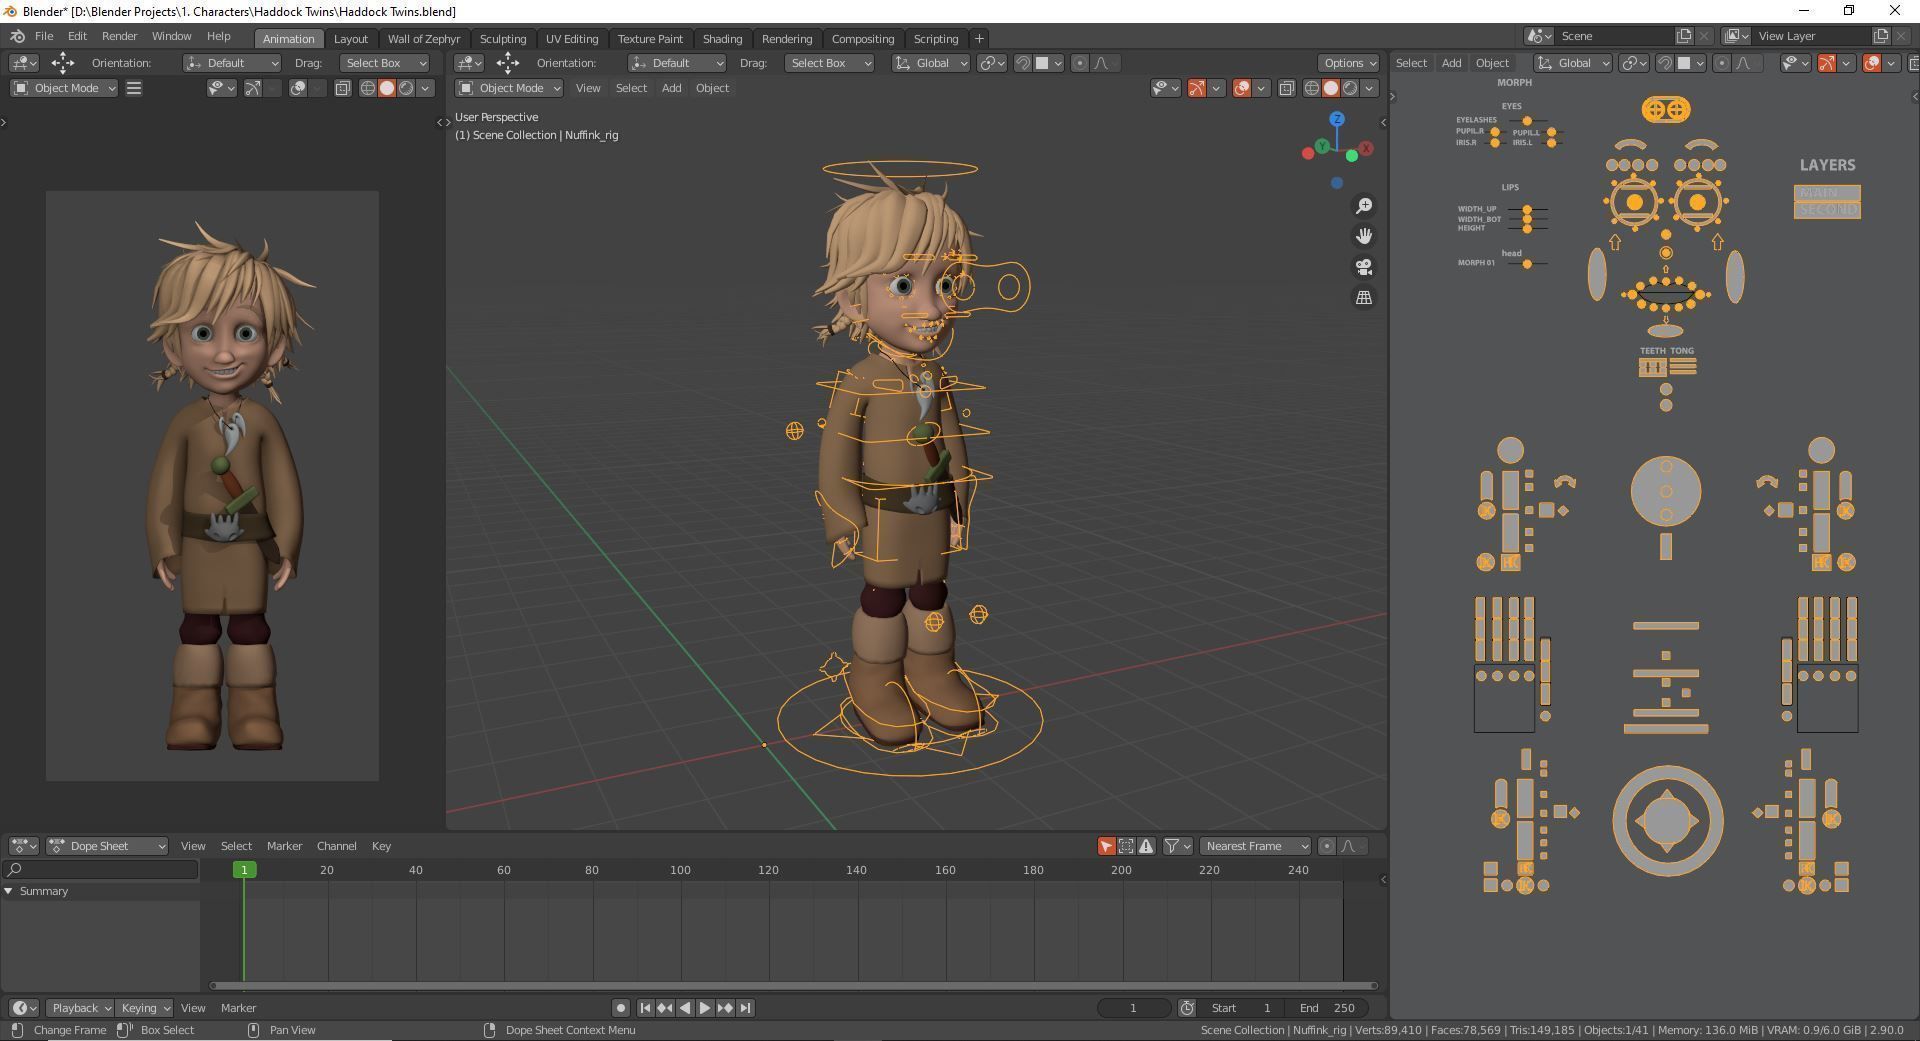Enable wireframe viewport shading mode

click(x=1313, y=88)
